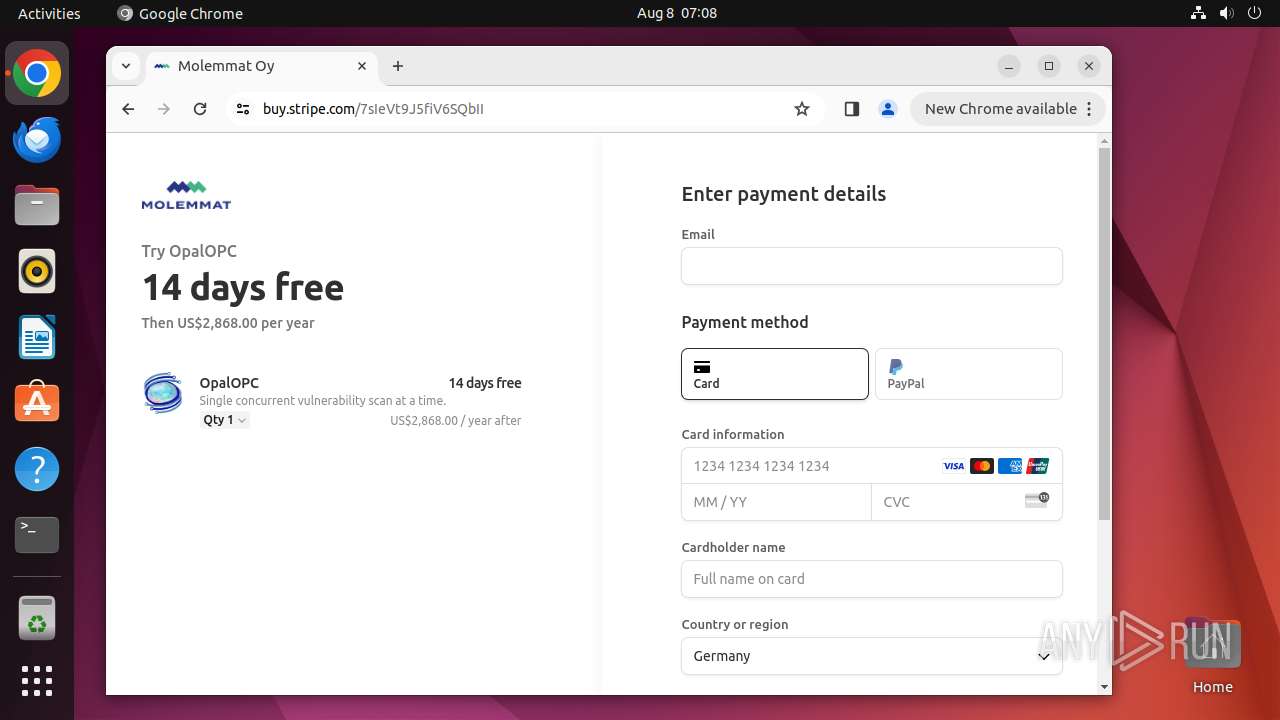Click the Visa card brand icon
Viewport: 1280px width, 720px height.
954,466
